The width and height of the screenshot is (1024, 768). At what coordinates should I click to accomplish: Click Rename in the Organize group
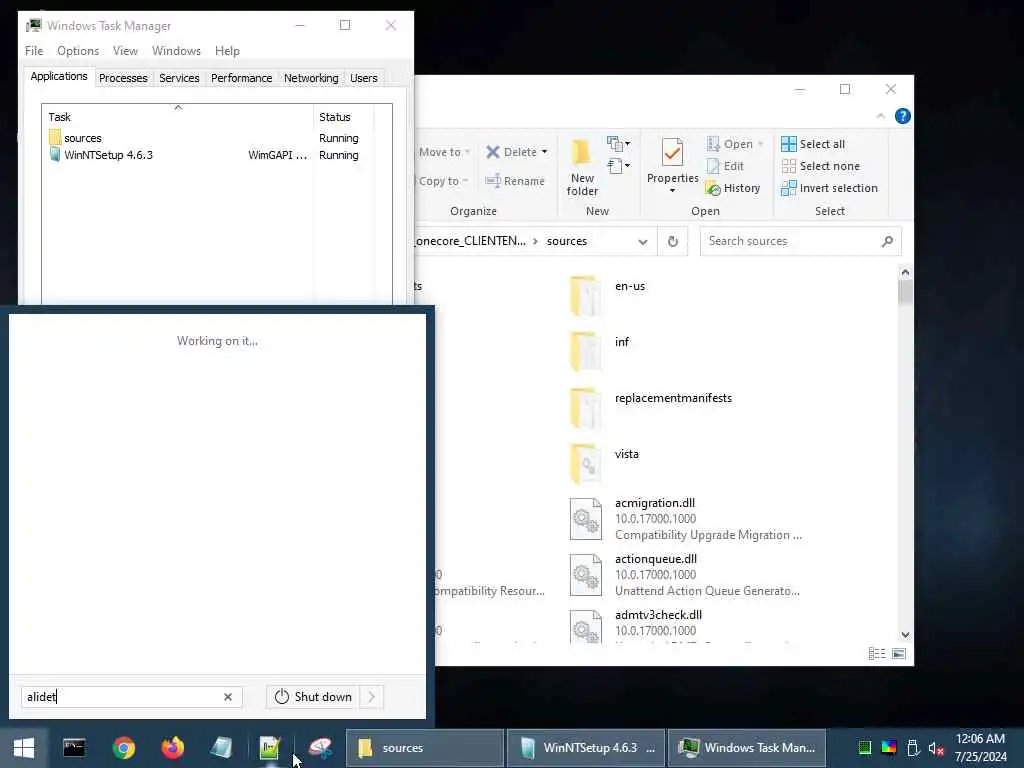[515, 181]
